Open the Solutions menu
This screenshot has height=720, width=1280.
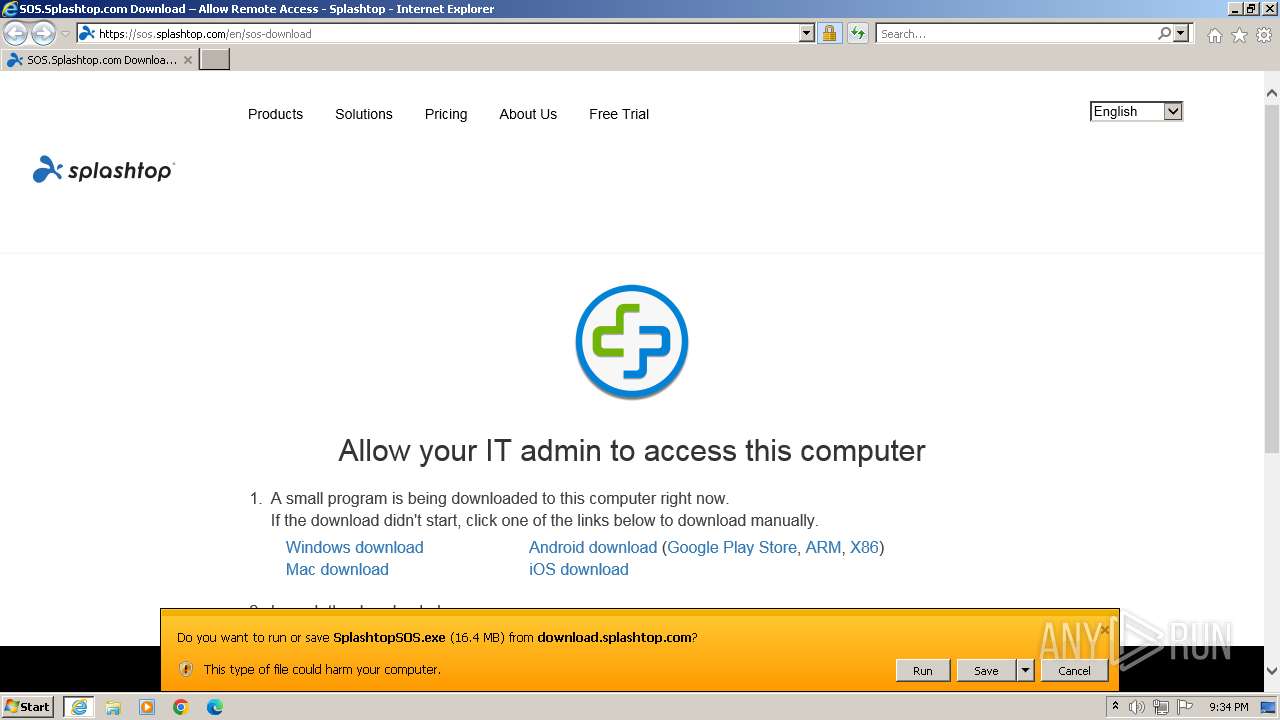pos(364,114)
